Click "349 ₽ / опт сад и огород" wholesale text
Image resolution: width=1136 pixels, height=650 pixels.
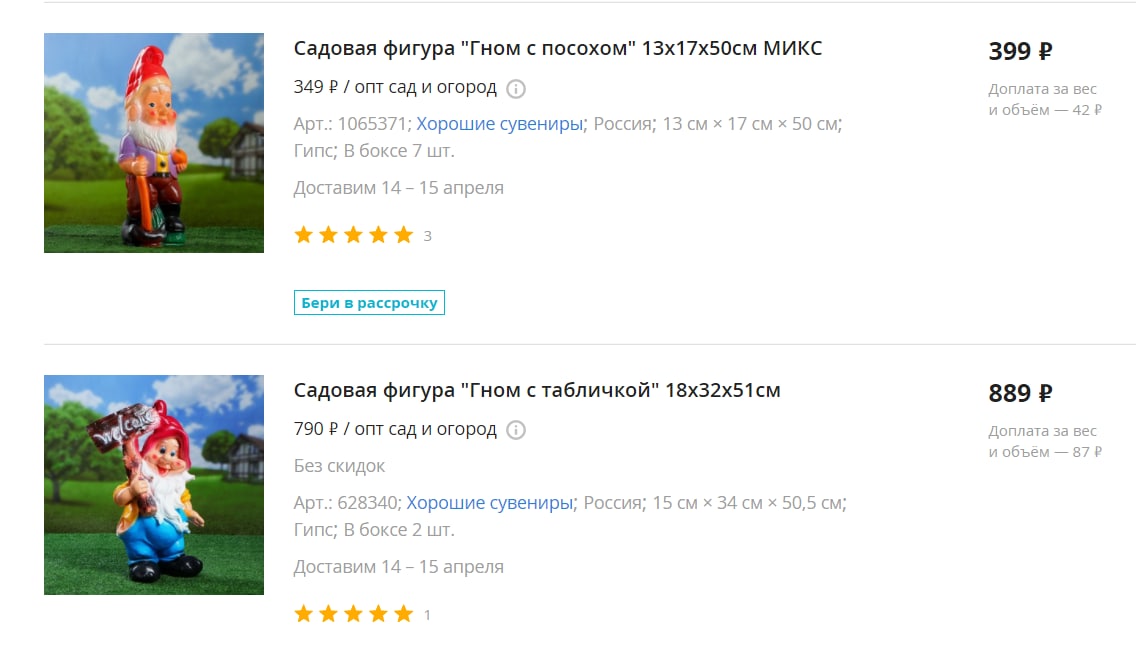(x=395, y=87)
